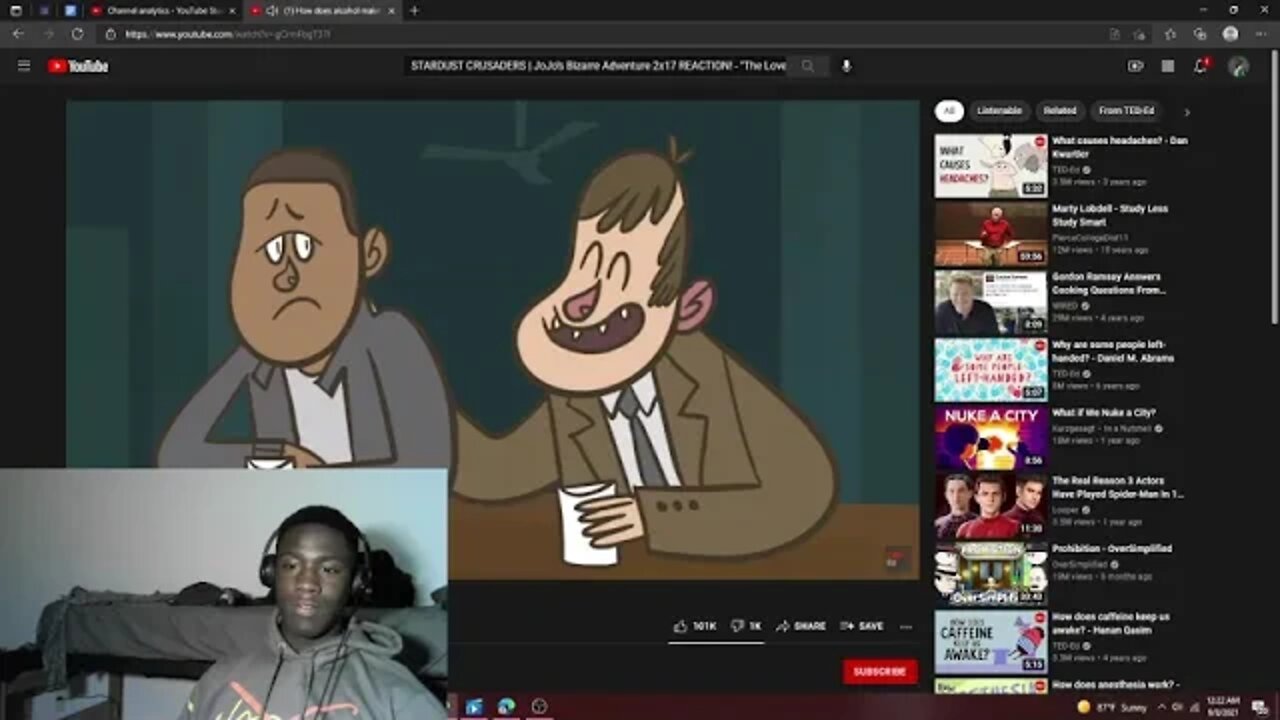Open the browser Collections icon
Viewport: 1280px width, 720px height.
click(x=1200, y=34)
